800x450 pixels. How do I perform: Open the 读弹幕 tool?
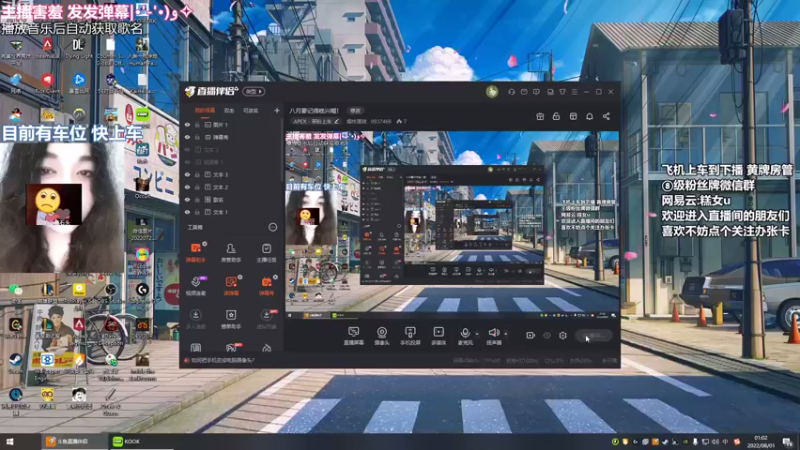[x=231, y=286]
